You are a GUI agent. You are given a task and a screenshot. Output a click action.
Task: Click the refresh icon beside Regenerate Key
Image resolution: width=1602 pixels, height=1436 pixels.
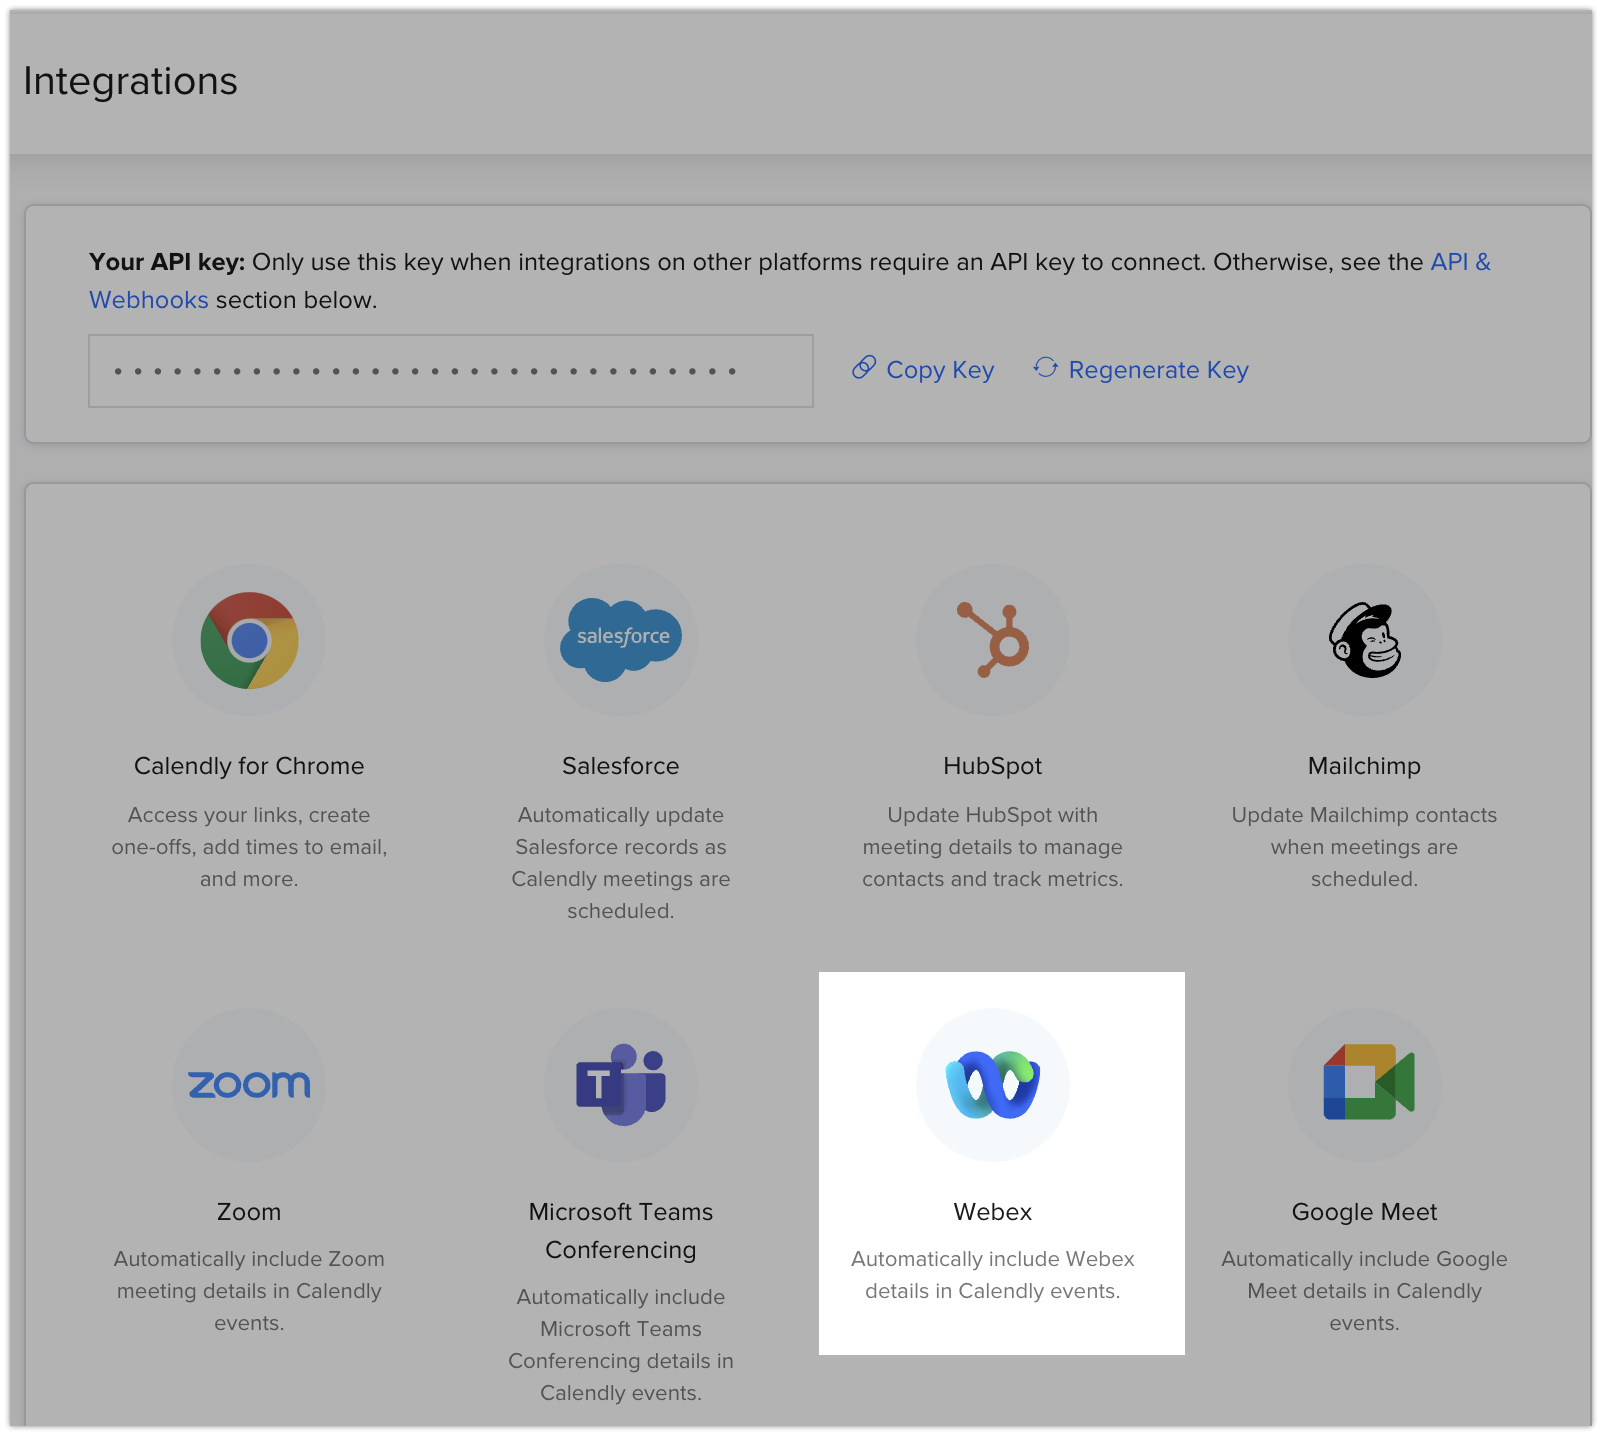(1046, 368)
